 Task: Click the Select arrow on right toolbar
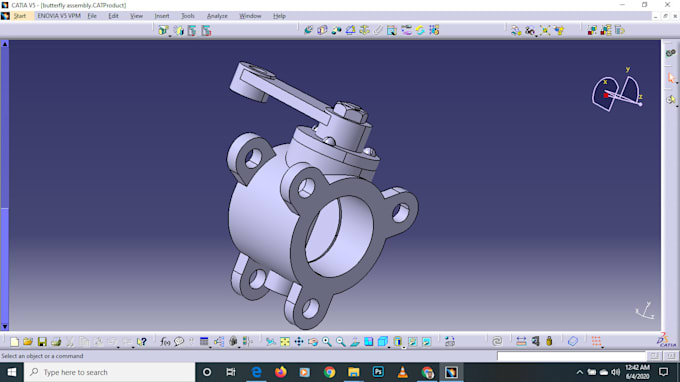(671, 78)
